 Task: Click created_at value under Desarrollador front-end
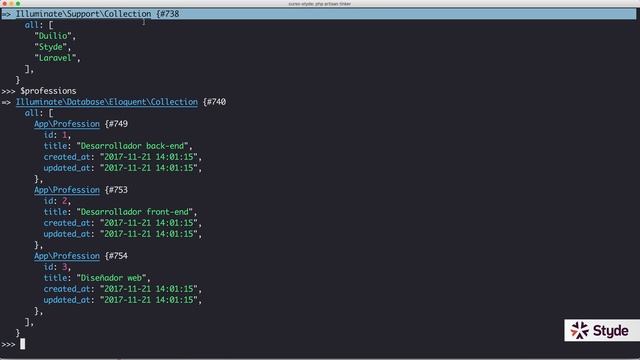(149, 223)
